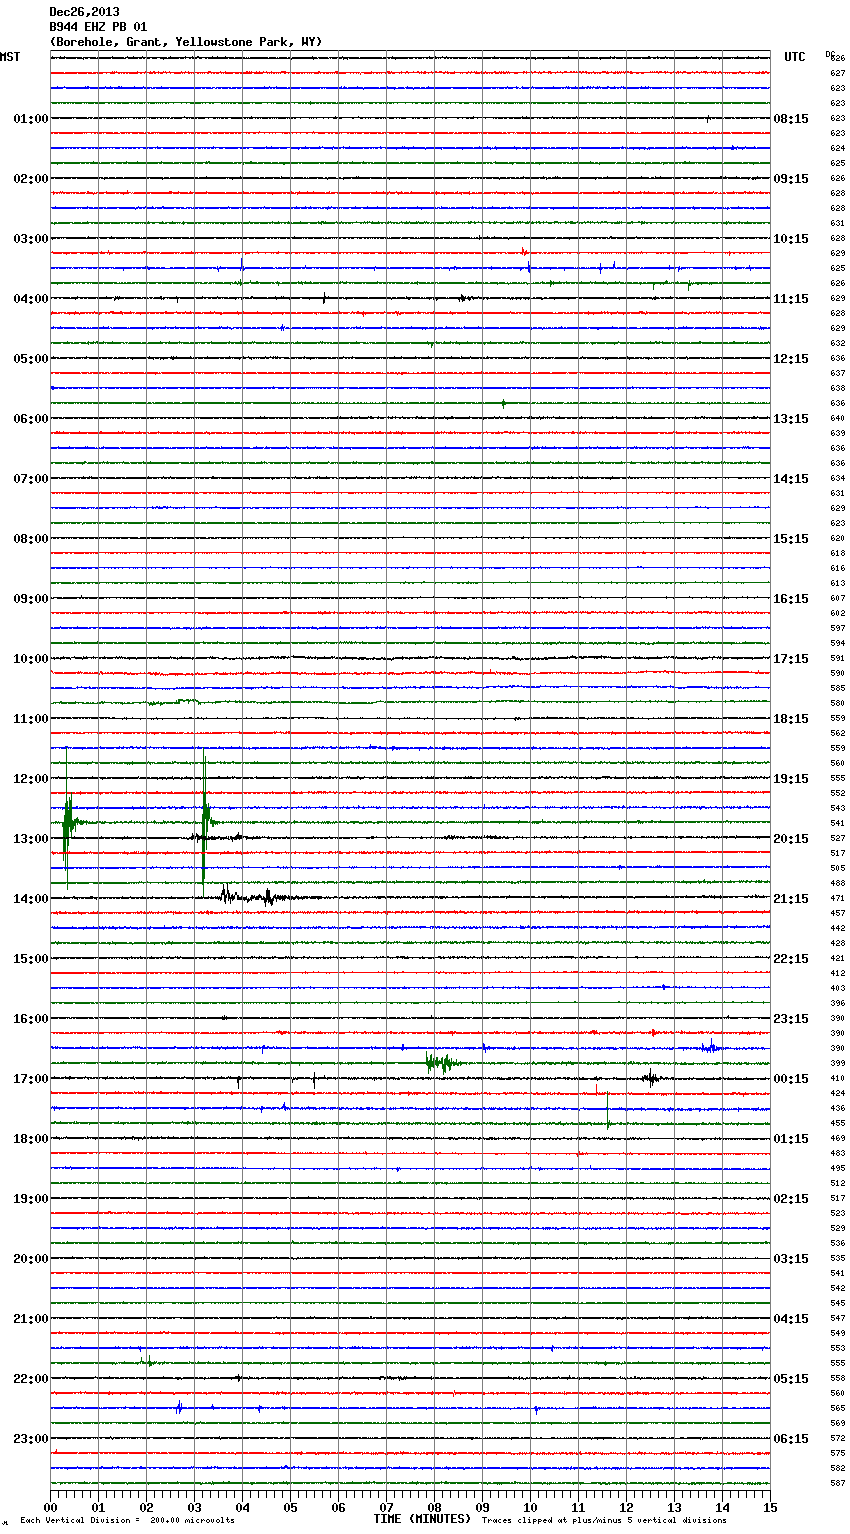Image resolution: width=850 pixels, height=1534 pixels.
Task: Select the 10:00 MST time label
Action: tap(31, 659)
